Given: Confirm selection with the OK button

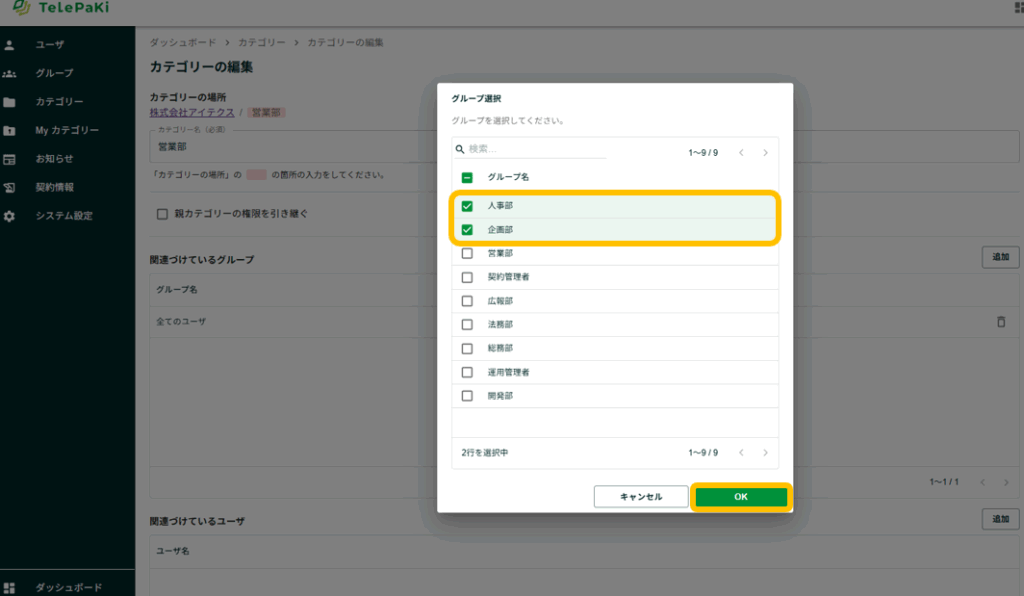Looking at the screenshot, I should pos(741,497).
